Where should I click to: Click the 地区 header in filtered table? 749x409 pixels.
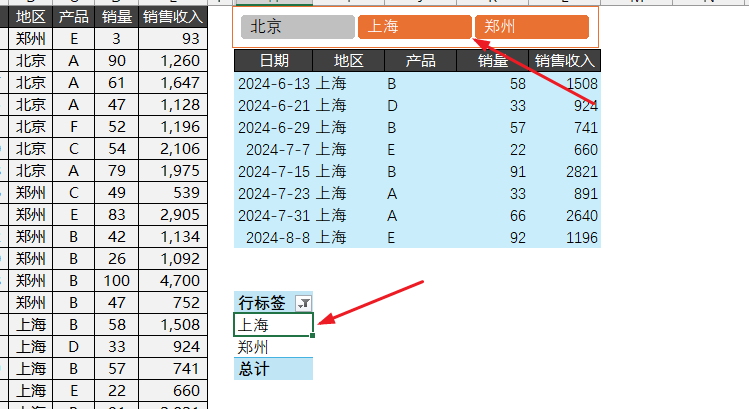coord(349,61)
